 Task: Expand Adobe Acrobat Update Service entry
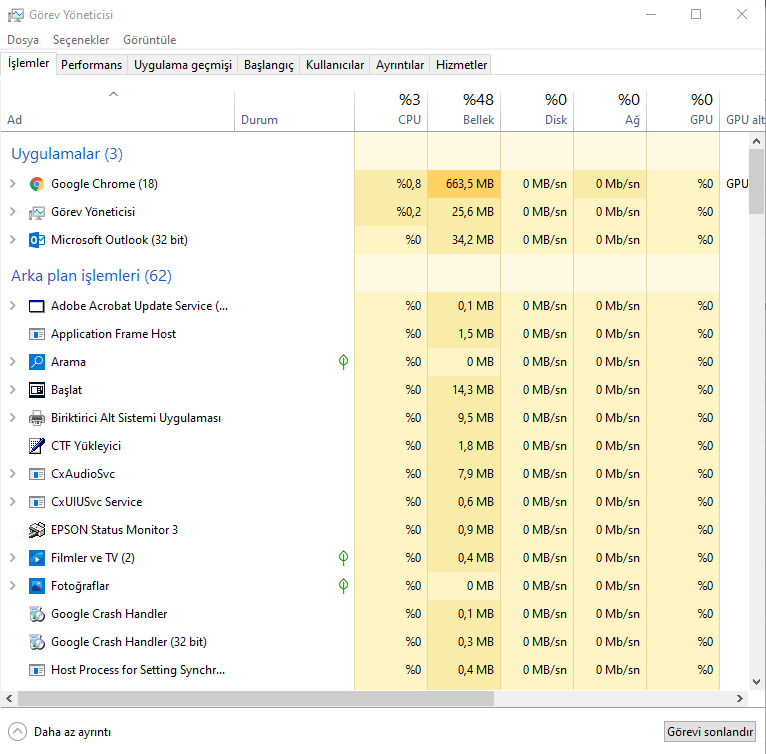coord(13,305)
